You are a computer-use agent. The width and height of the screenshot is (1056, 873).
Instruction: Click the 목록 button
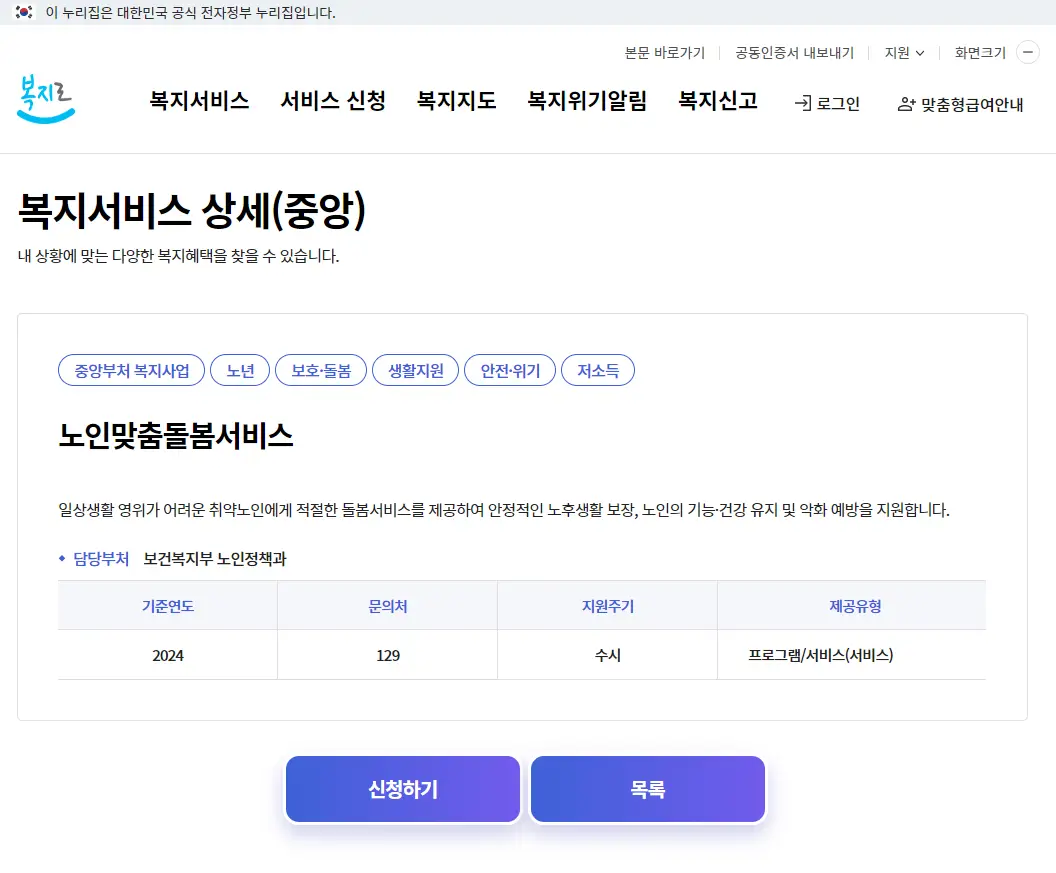[647, 789]
